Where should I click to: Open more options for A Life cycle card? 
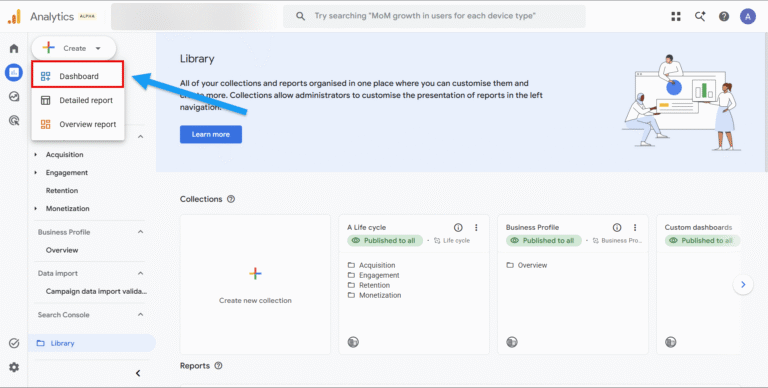coord(476,227)
